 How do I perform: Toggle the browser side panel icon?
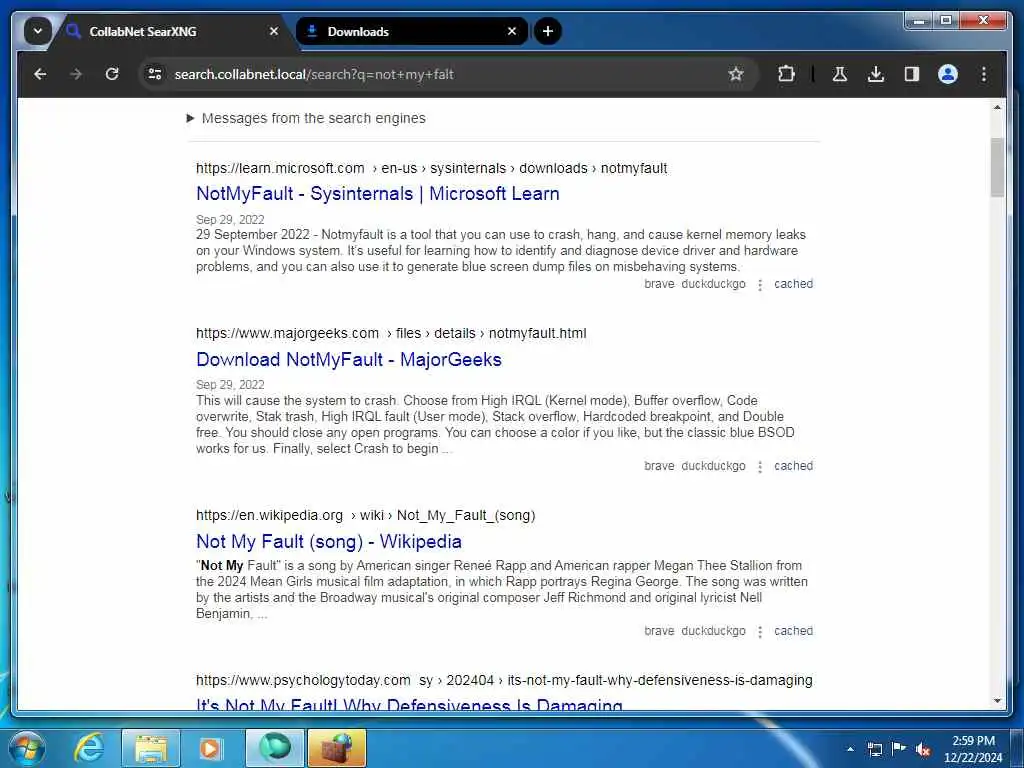click(912, 74)
